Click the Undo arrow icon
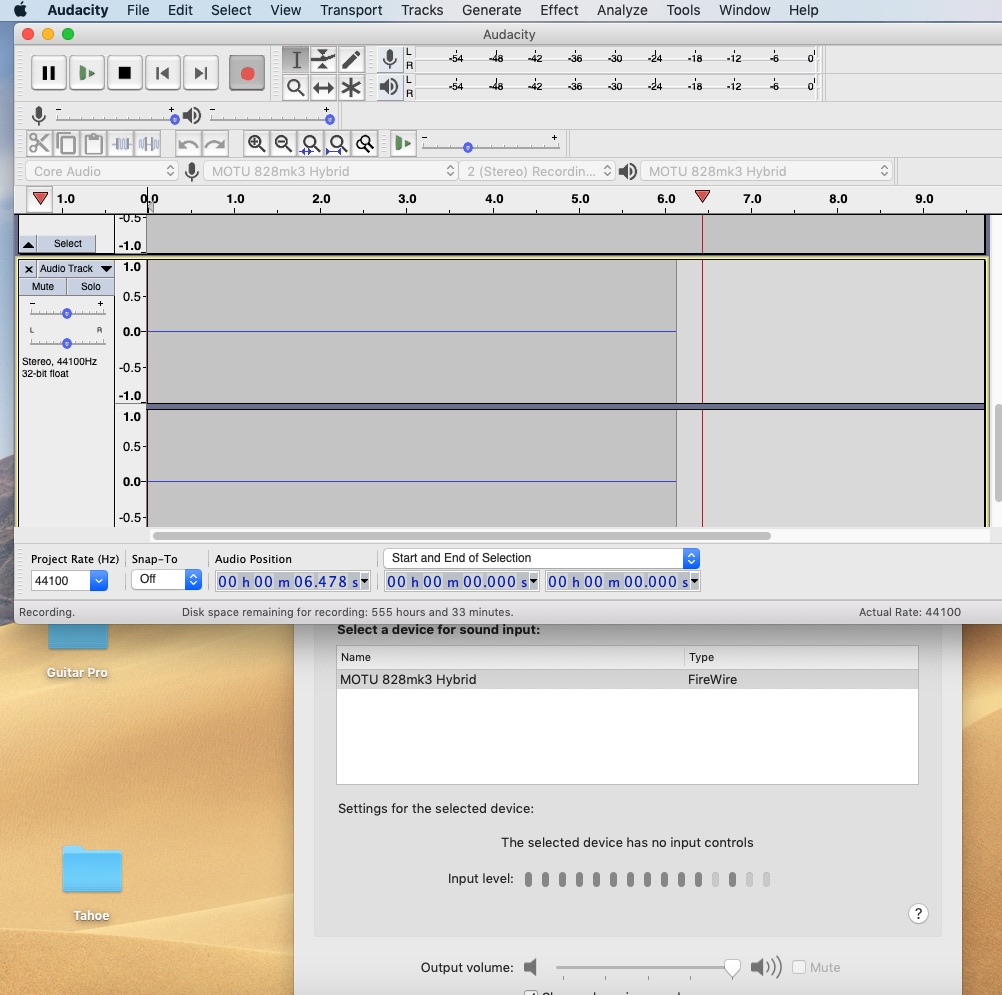 coord(188,144)
